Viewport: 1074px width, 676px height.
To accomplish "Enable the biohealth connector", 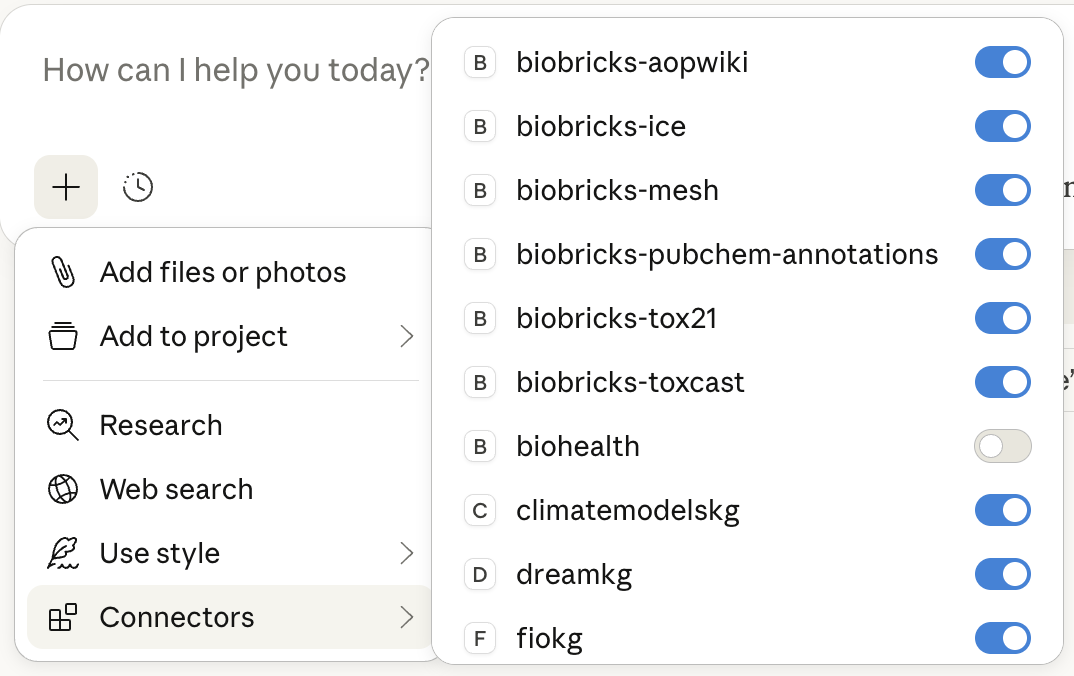I will (x=1002, y=446).
